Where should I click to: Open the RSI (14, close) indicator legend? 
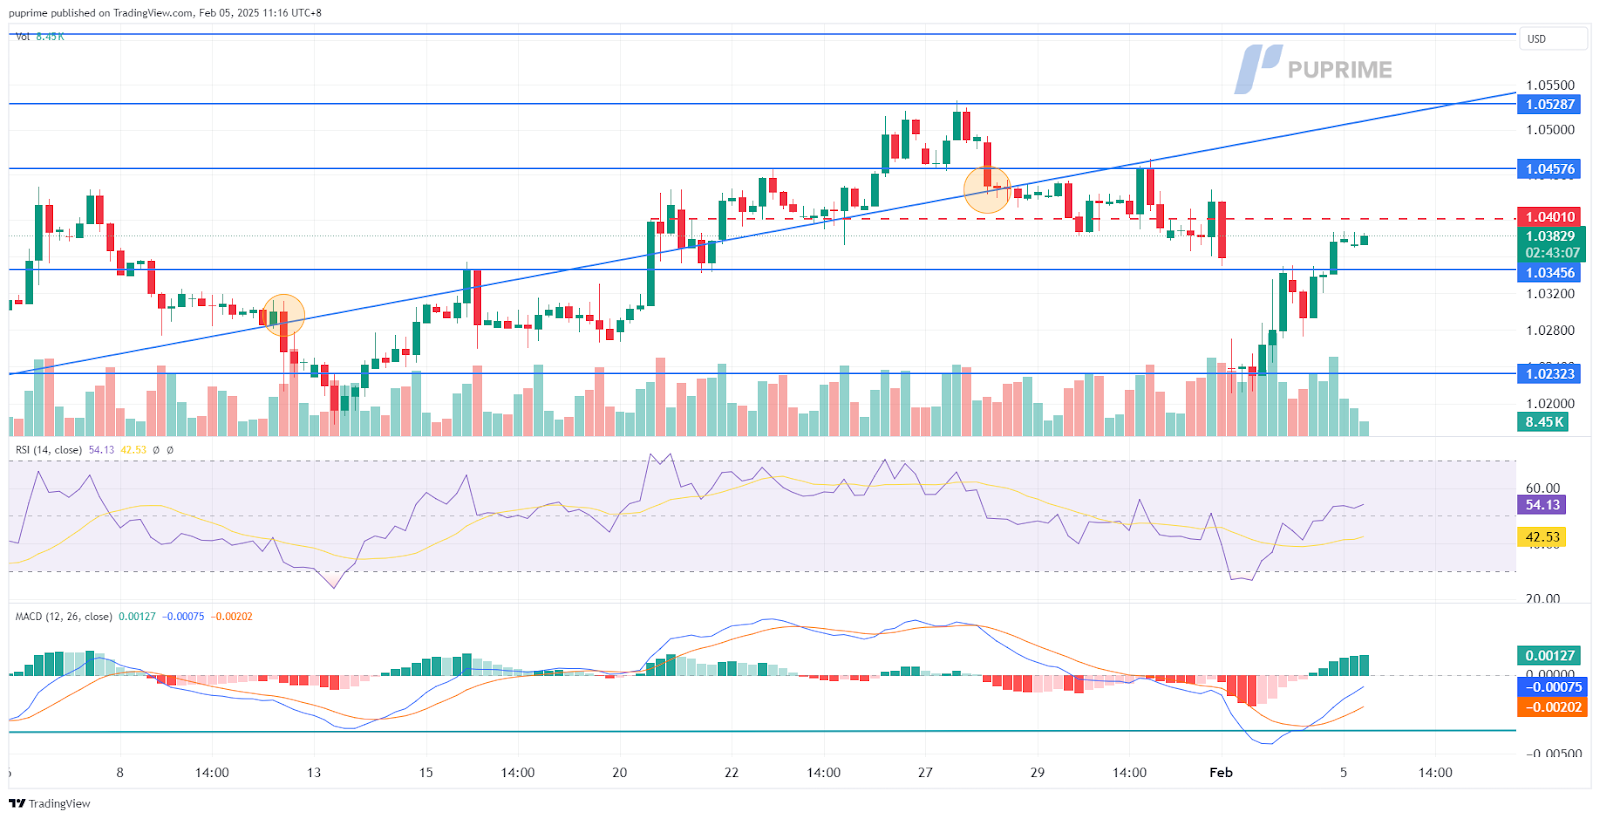click(x=48, y=450)
